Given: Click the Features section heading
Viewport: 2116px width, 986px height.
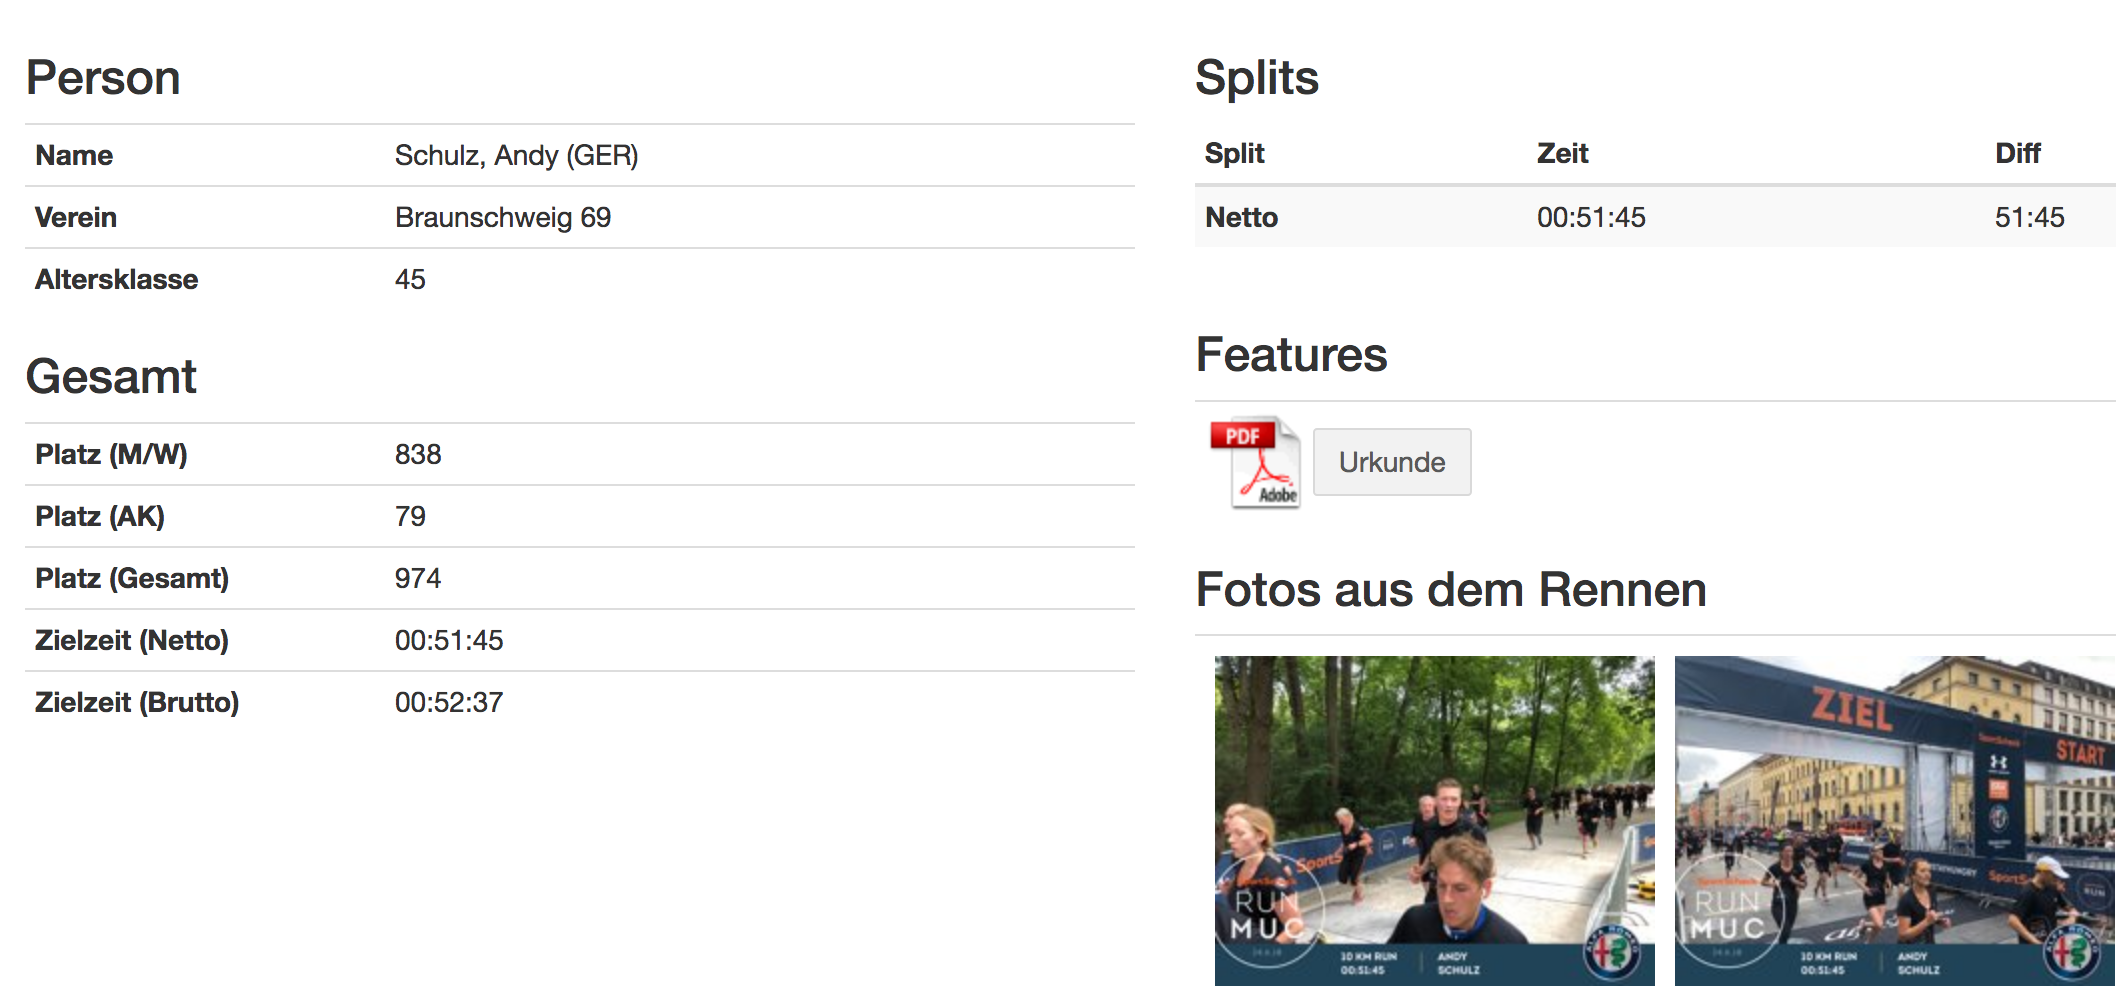Looking at the screenshot, I should (1291, 354).
